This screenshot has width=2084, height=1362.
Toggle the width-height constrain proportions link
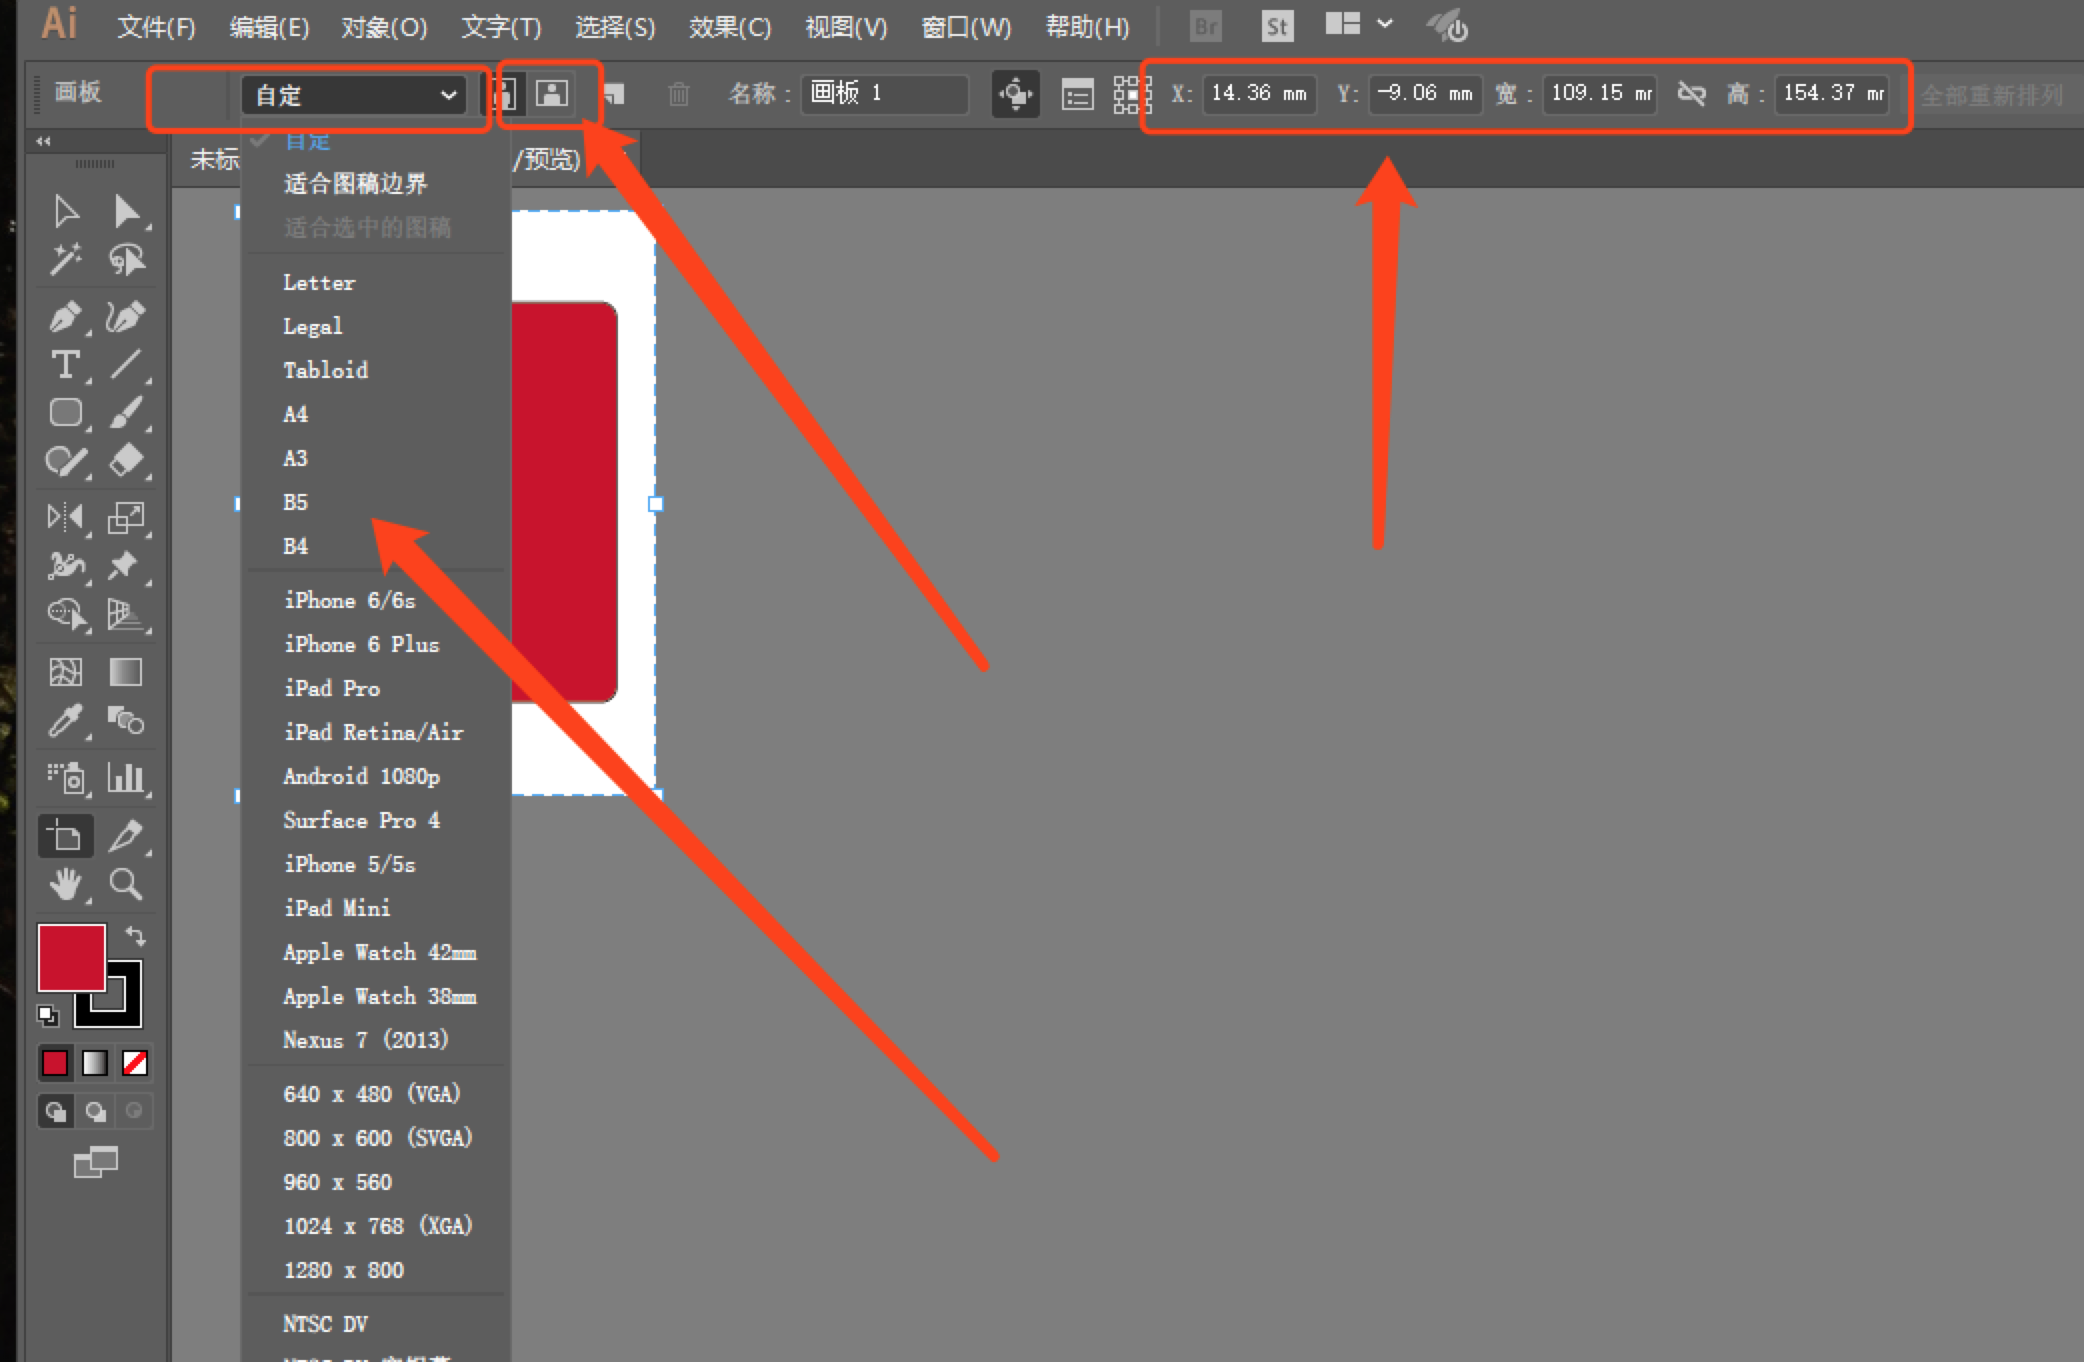[1691, 94]
